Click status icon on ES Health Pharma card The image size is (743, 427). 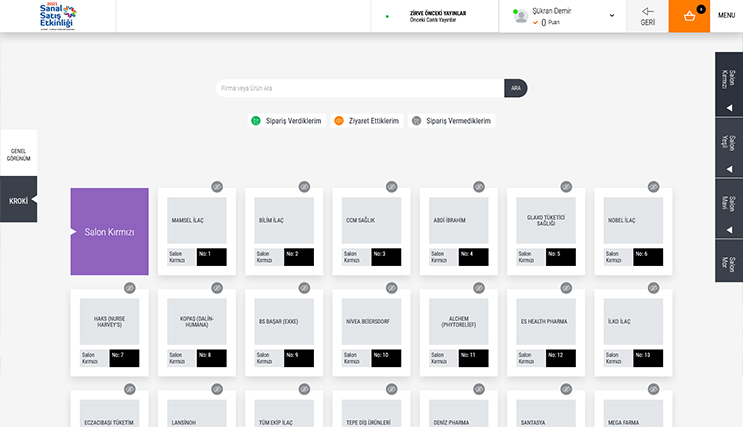coord(566,288)
